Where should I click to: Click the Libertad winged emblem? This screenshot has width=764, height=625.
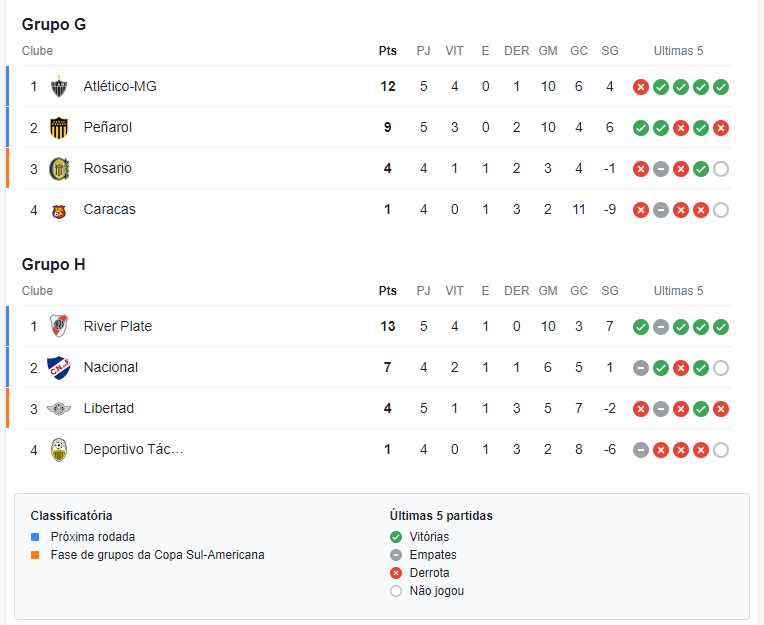(x=59, y=409)
